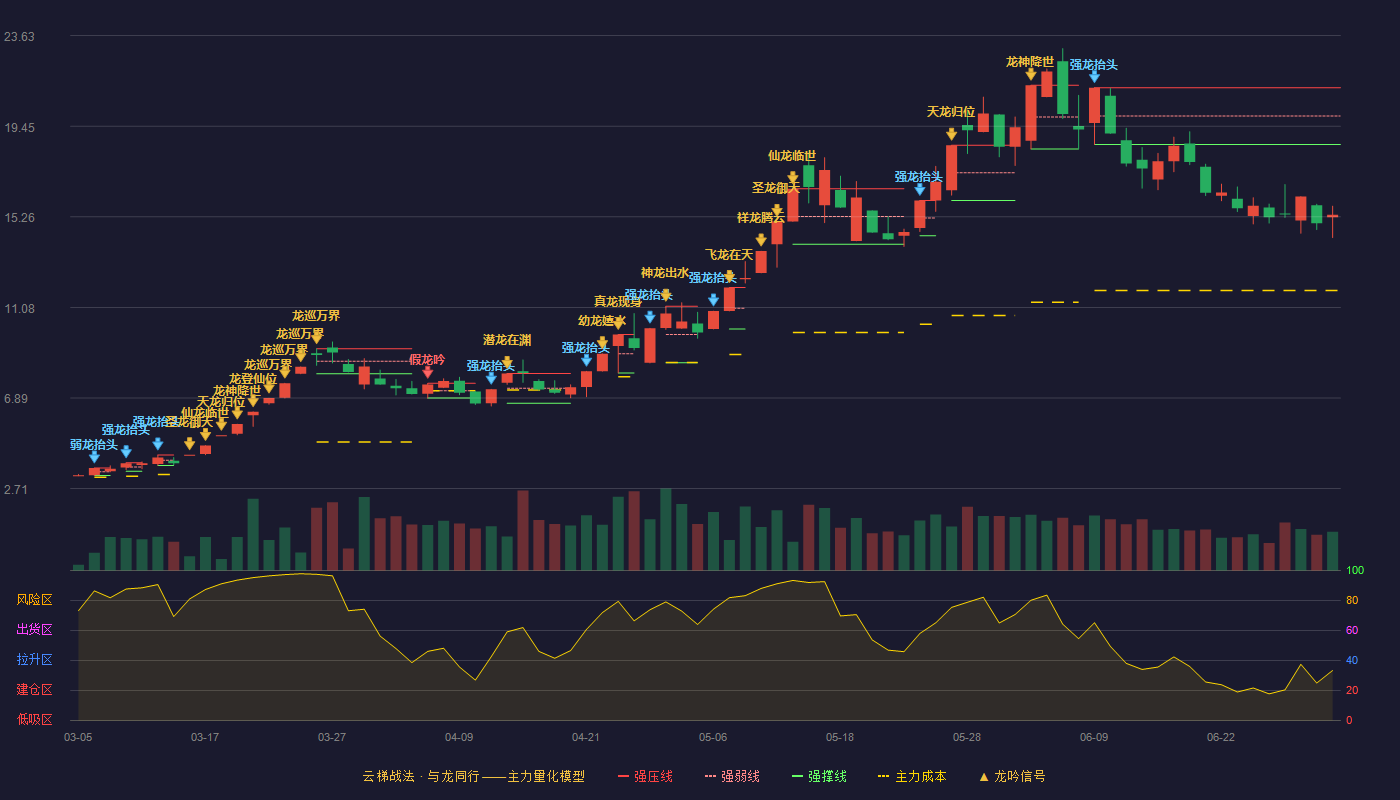Screen dimensions: 1400x800
Task: Click the 06-22 date label
Action: coord(1221,737)
